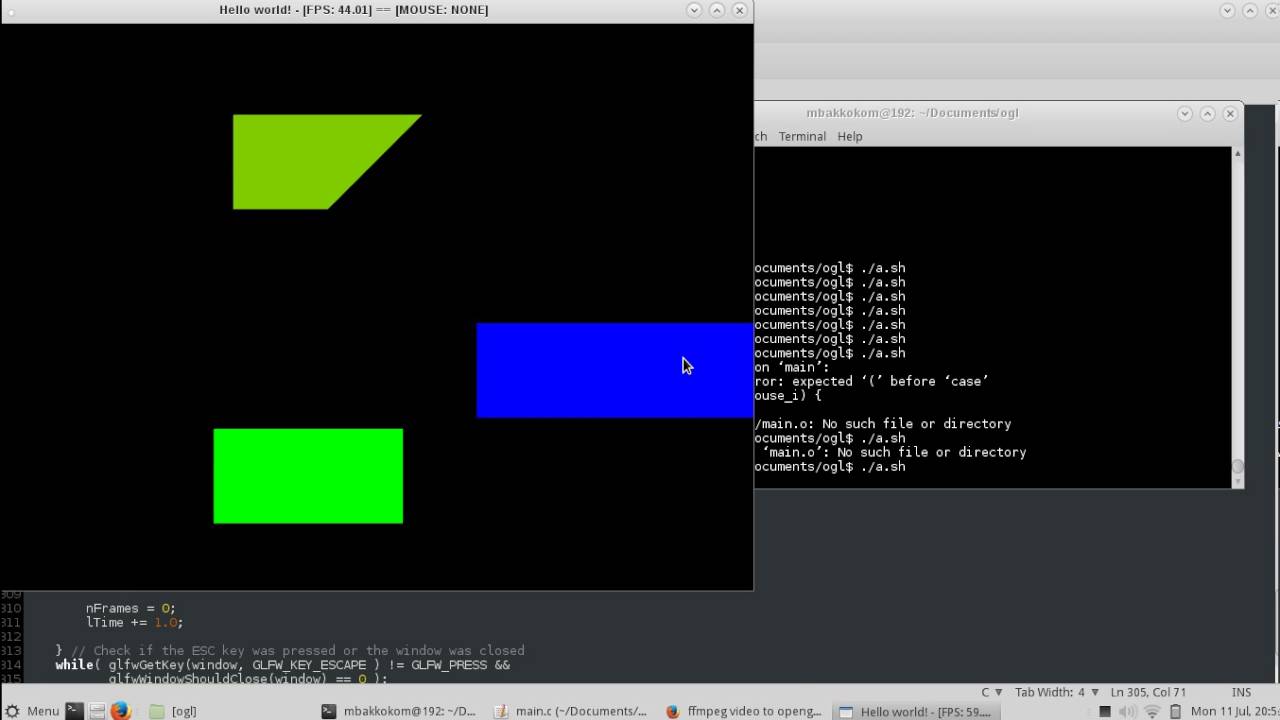The height and width of the screenshot is (720, 1280).
Task: Open the Terminal menu in the terminal window
Action: point(802,136)
